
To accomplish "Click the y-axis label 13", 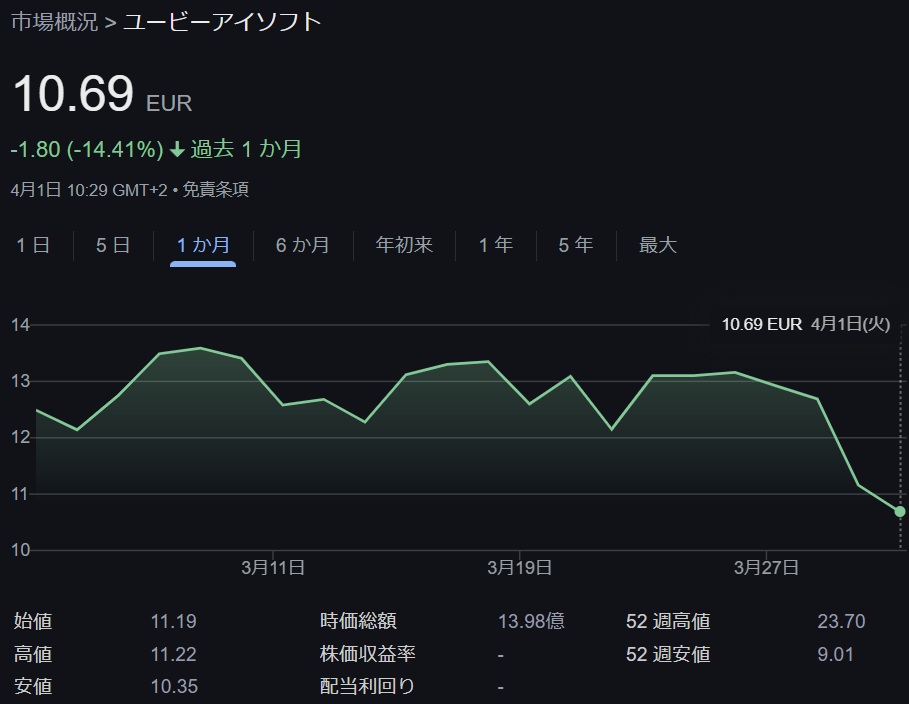I will pos(20,381).
